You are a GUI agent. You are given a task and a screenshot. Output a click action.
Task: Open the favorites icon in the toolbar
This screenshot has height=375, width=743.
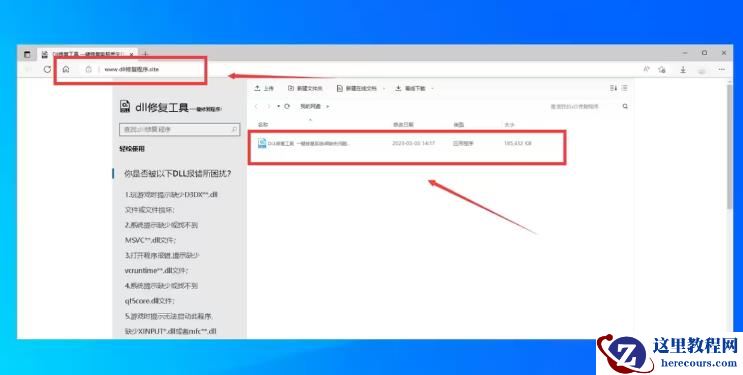point(662,69)
